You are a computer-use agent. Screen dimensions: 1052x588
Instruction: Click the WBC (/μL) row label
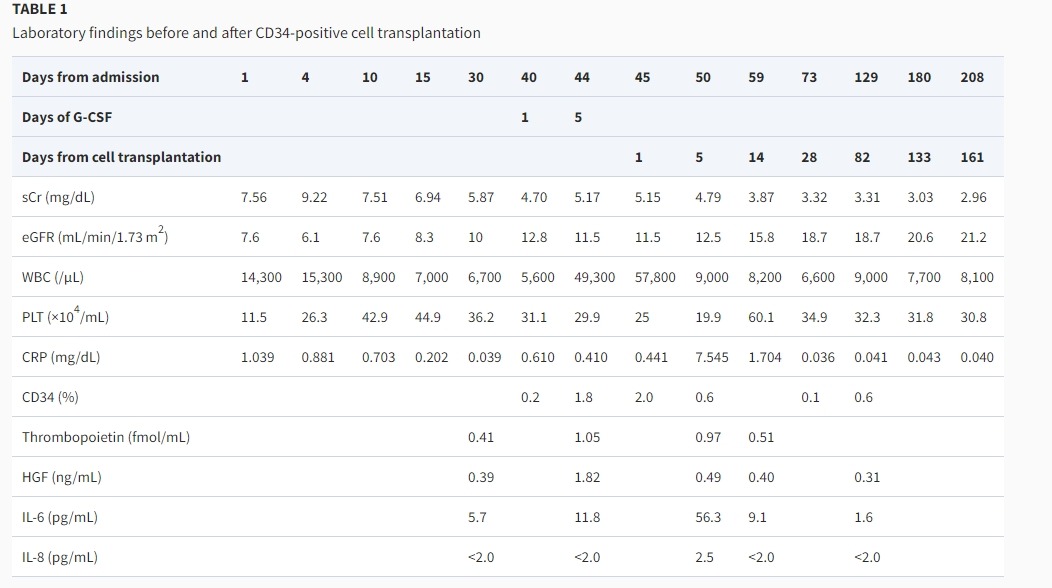coord(58,277)
